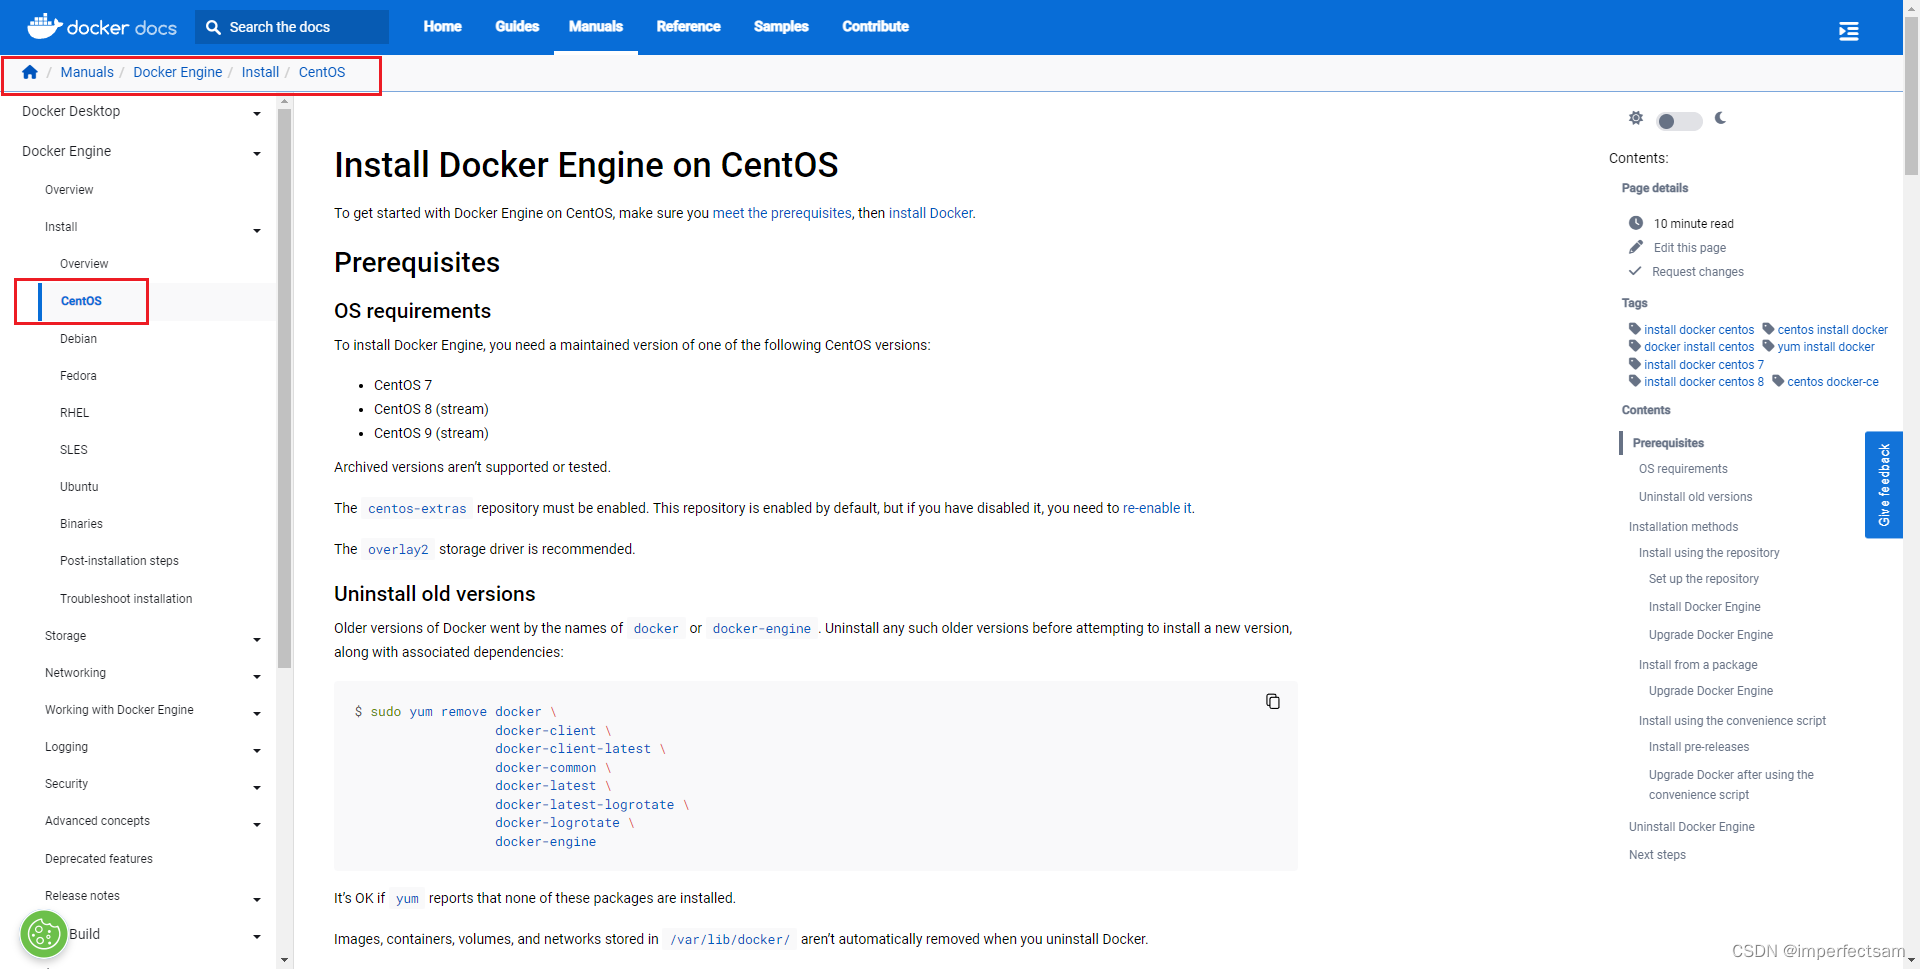
Task: Open Post-installation steps page
Action: [x=119, y=561]
